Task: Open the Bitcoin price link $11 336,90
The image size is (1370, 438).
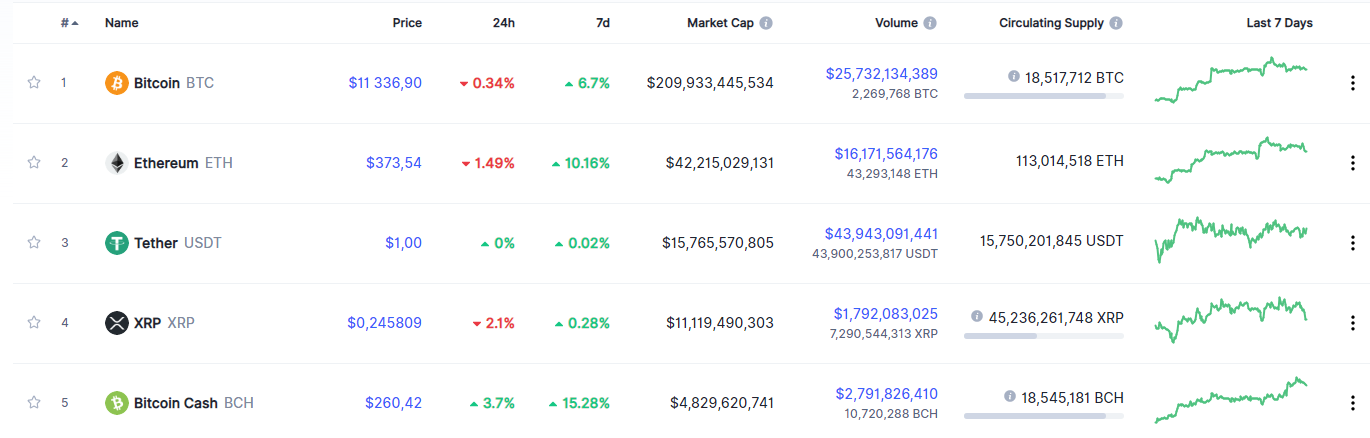Action: [x=385, y=83]
